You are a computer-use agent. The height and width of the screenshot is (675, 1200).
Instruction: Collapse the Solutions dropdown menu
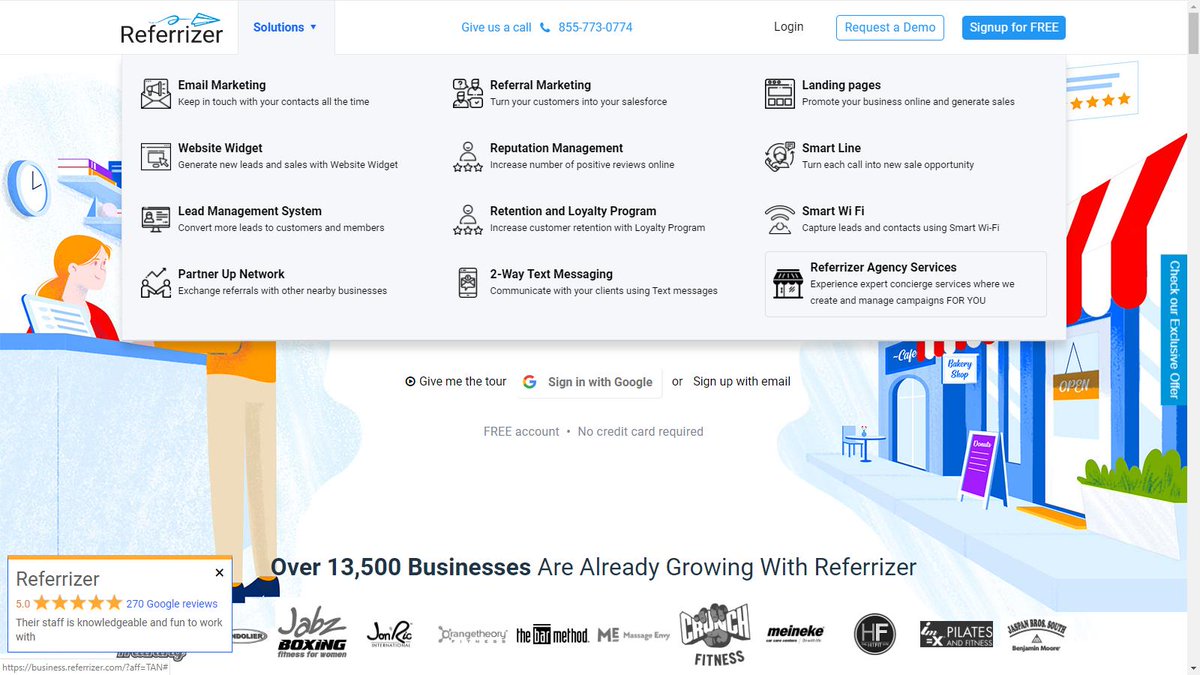285,27
